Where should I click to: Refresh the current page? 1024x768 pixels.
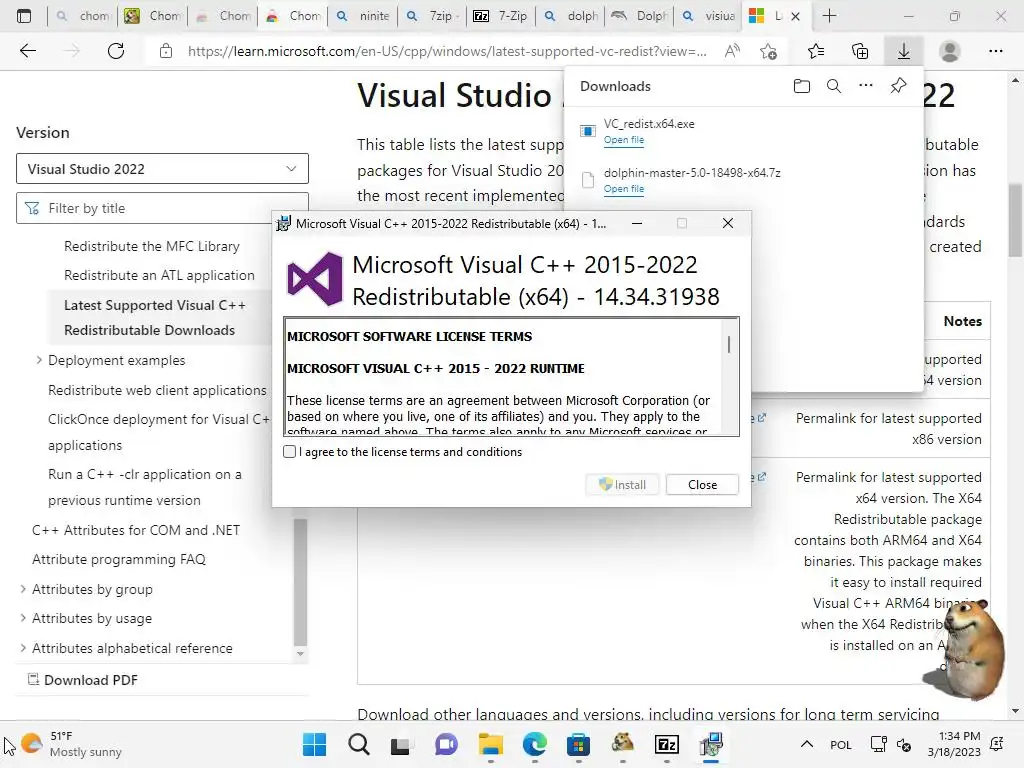point(116,51)
